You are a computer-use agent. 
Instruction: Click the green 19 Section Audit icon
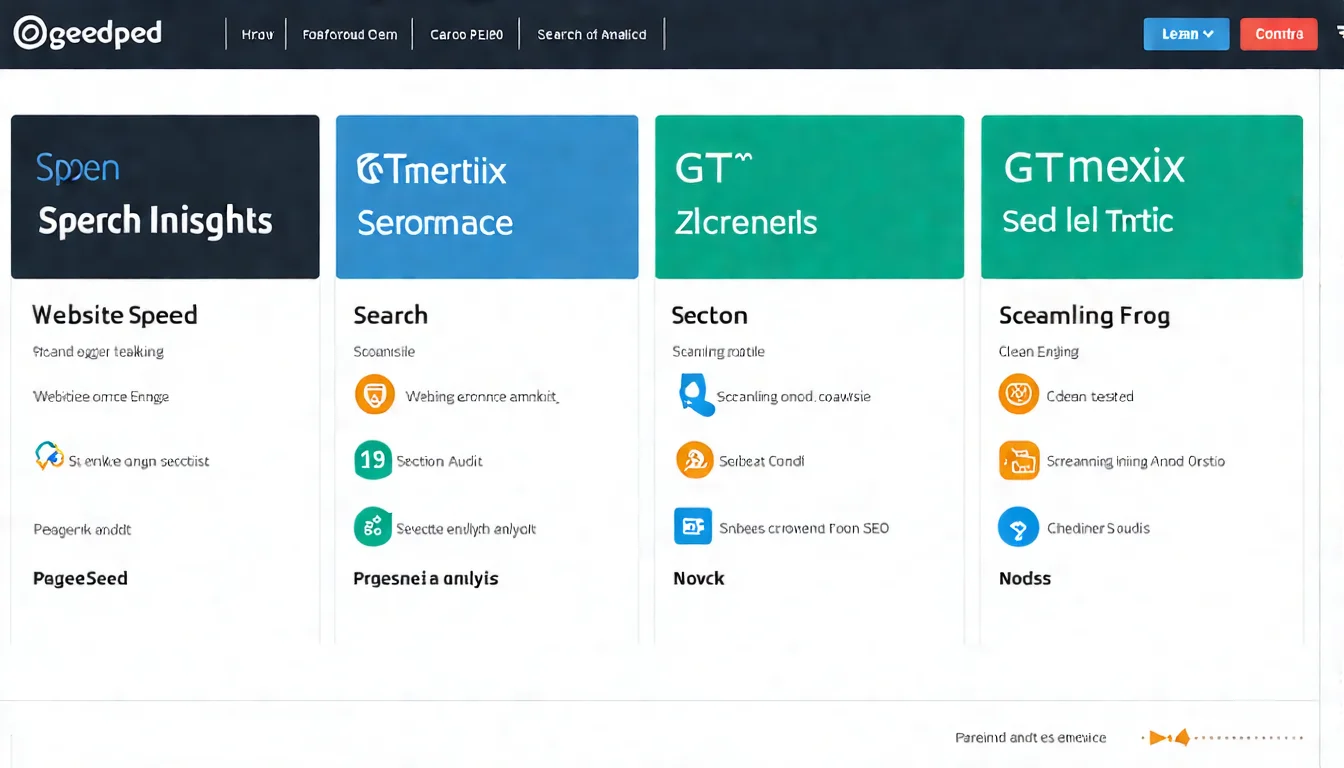tap(373, 460)
